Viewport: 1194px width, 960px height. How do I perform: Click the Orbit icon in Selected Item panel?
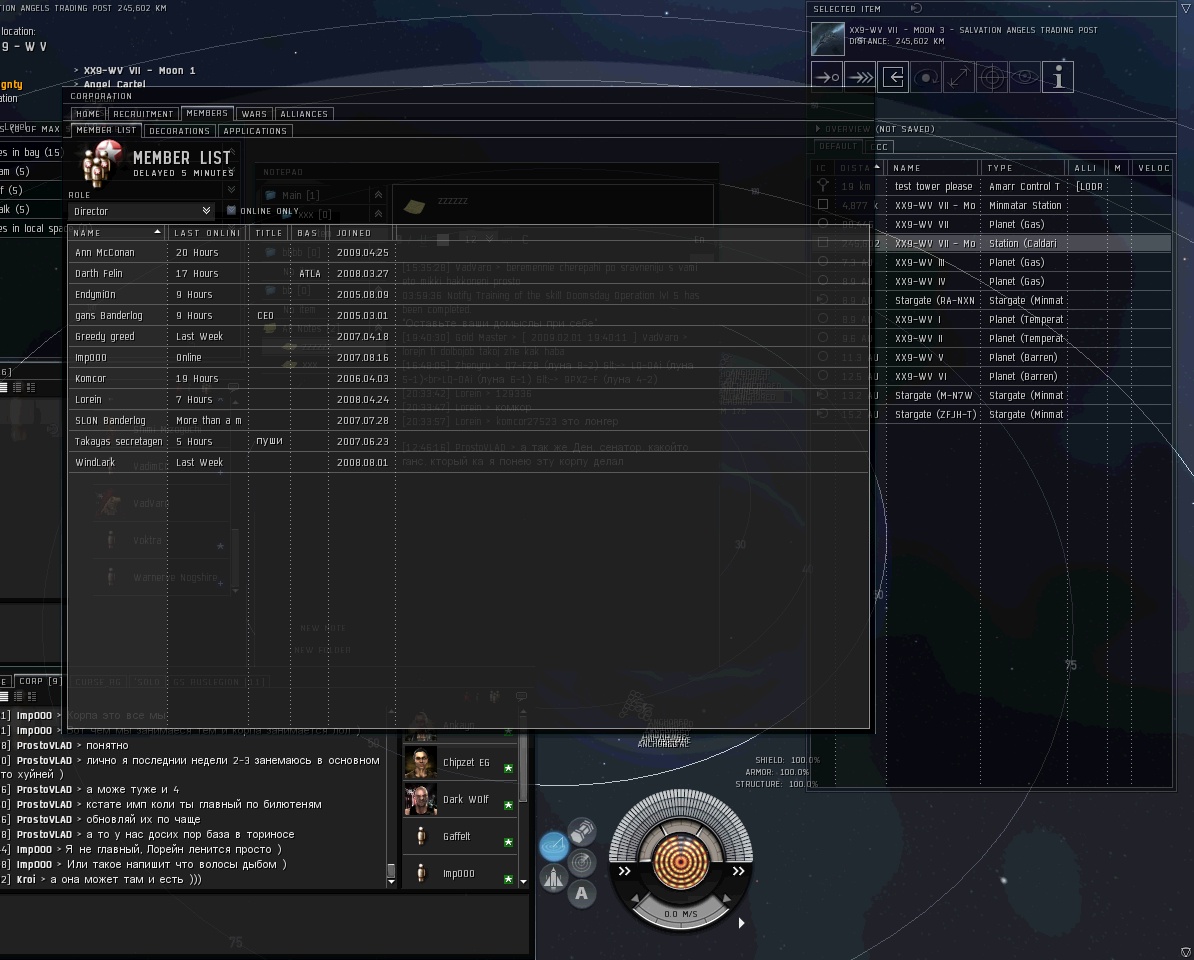926,77
